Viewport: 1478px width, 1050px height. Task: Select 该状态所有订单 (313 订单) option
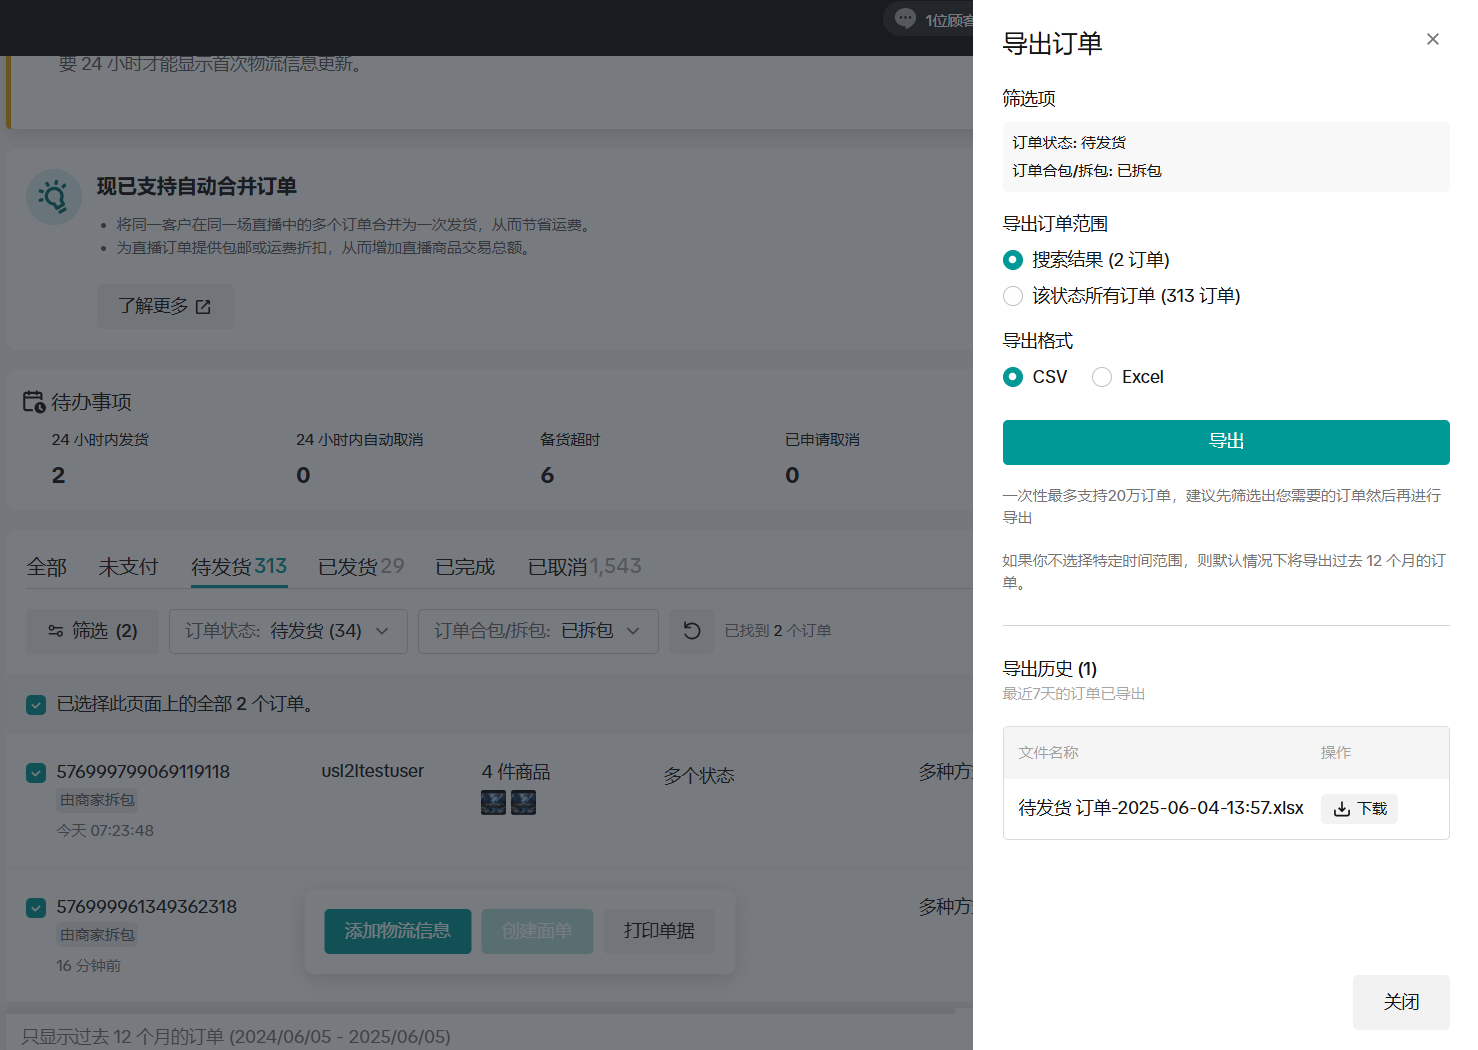pos(1013,296)
